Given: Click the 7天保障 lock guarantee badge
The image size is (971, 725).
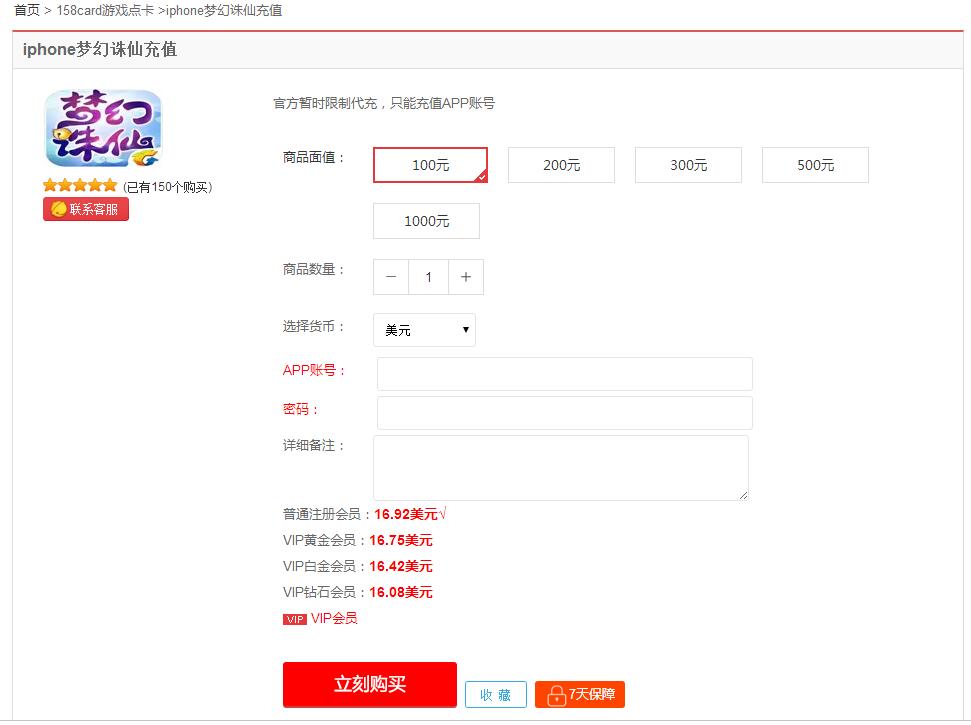Looking at the screenshot, I should (x=580, y=695).
